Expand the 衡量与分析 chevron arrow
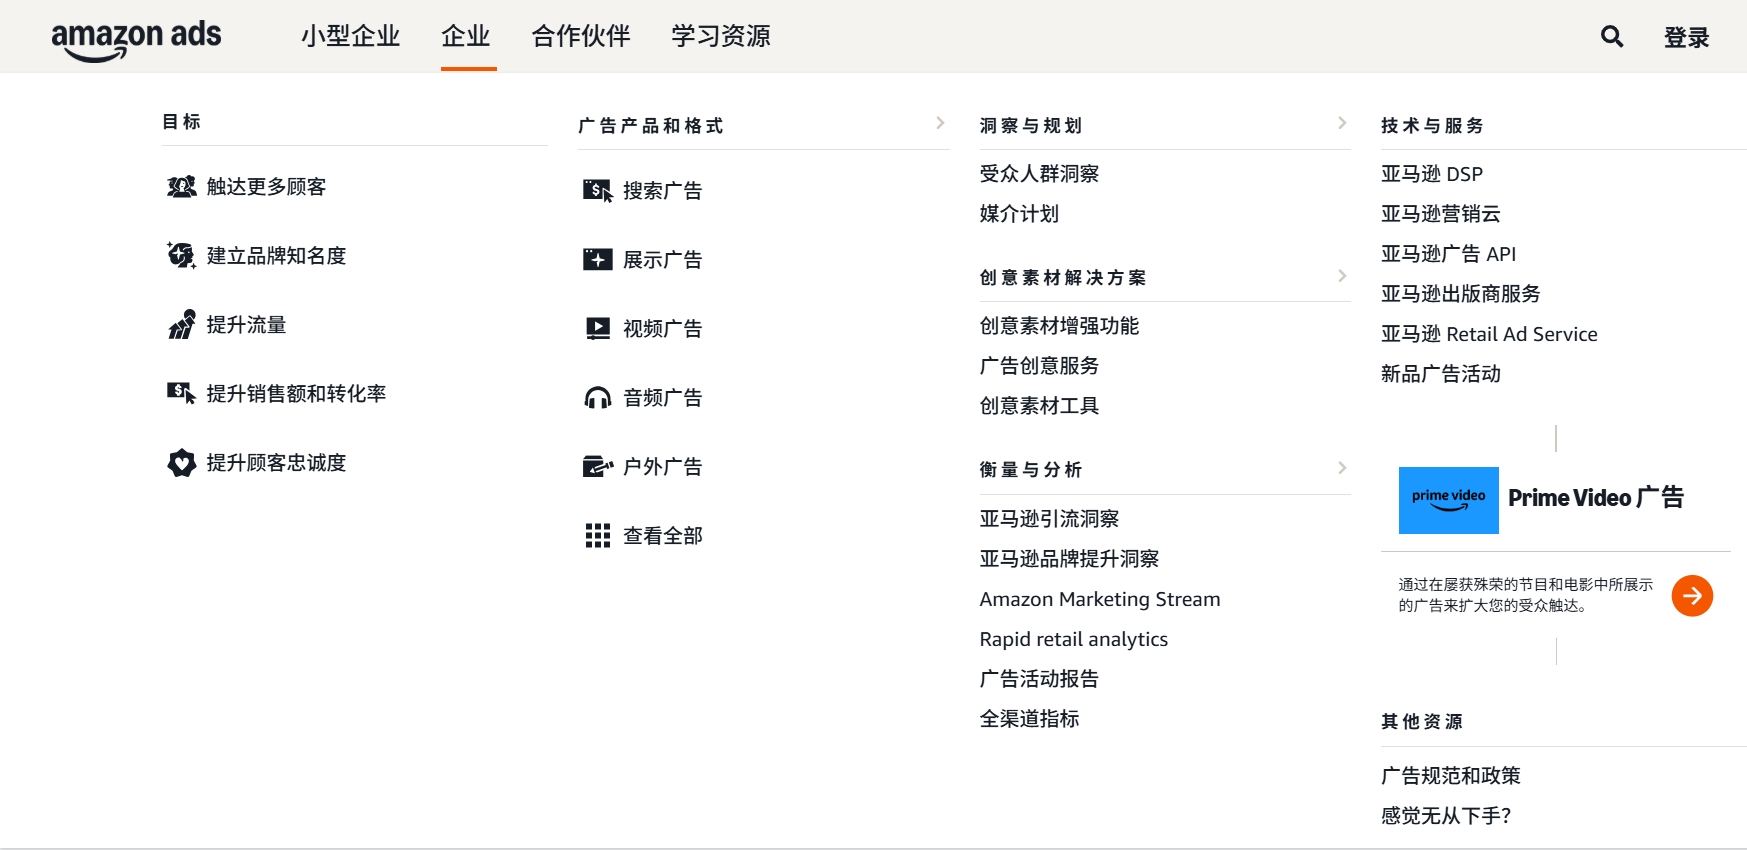1747x850 pixels. [1342, 468]
